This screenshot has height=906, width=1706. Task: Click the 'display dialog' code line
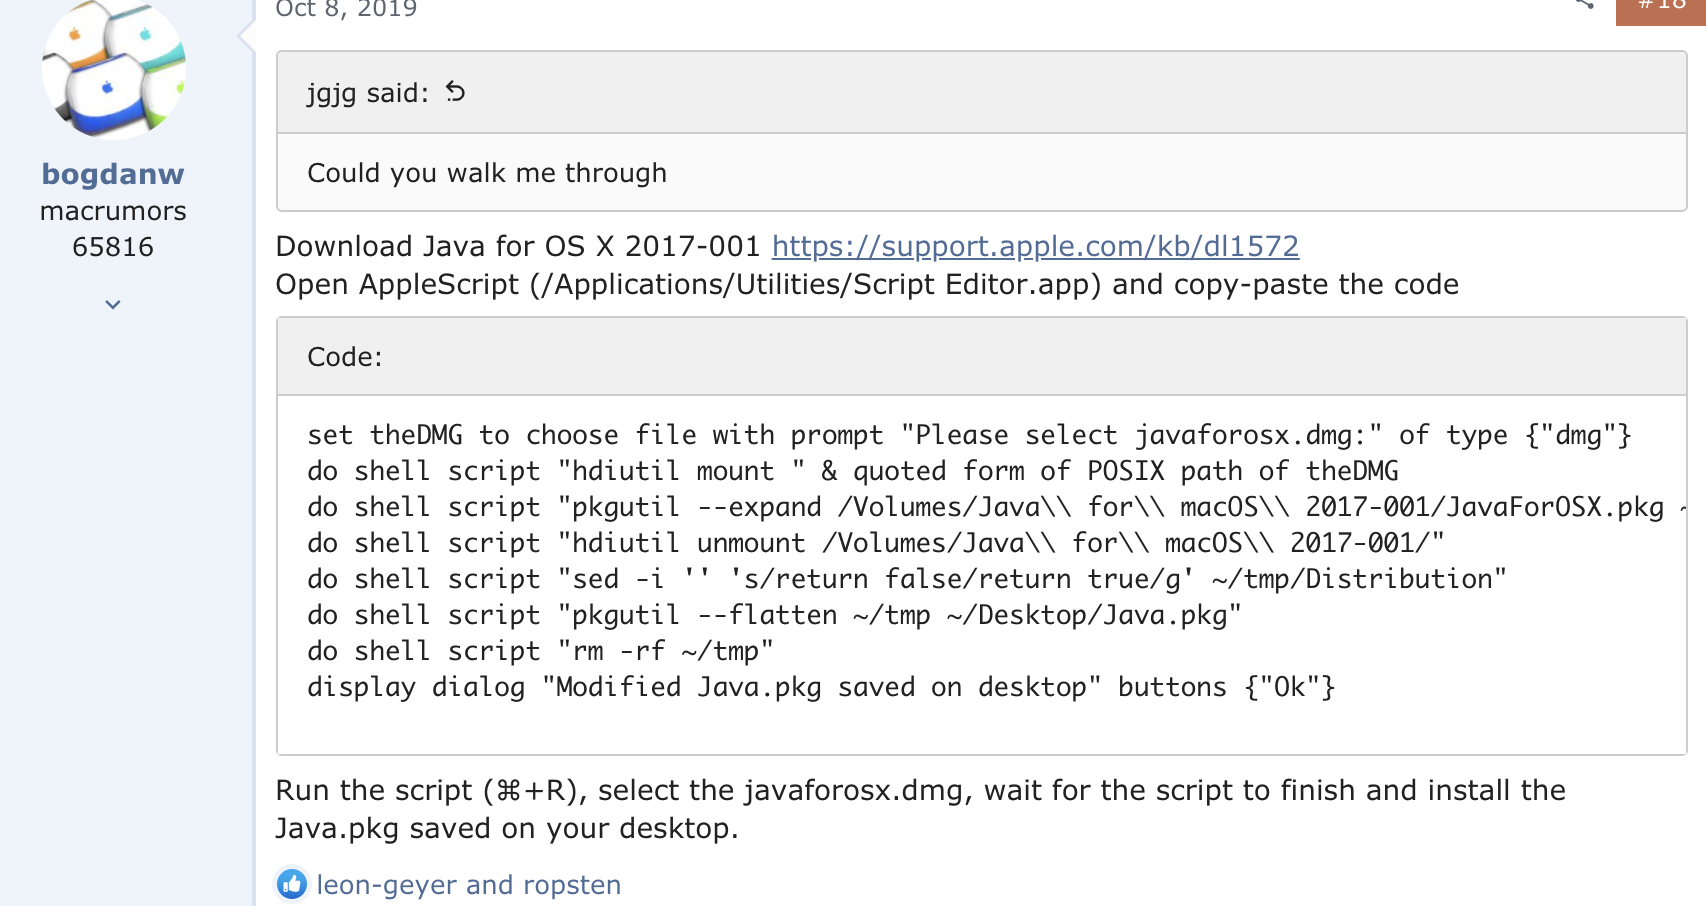pos(821,687)
